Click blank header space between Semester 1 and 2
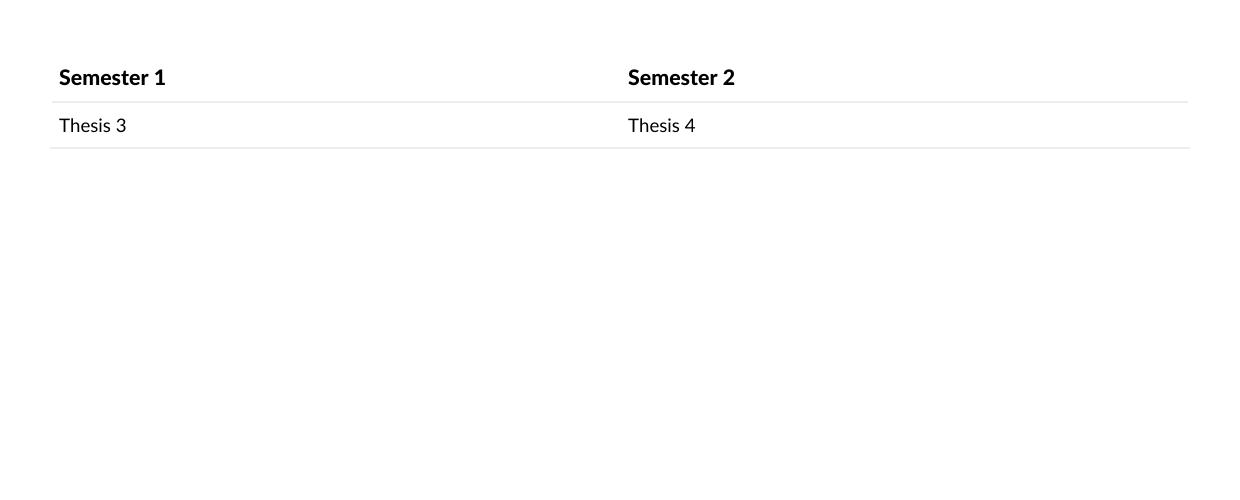Viewport: 1240px width, 500px height. (x=395, y=78)
